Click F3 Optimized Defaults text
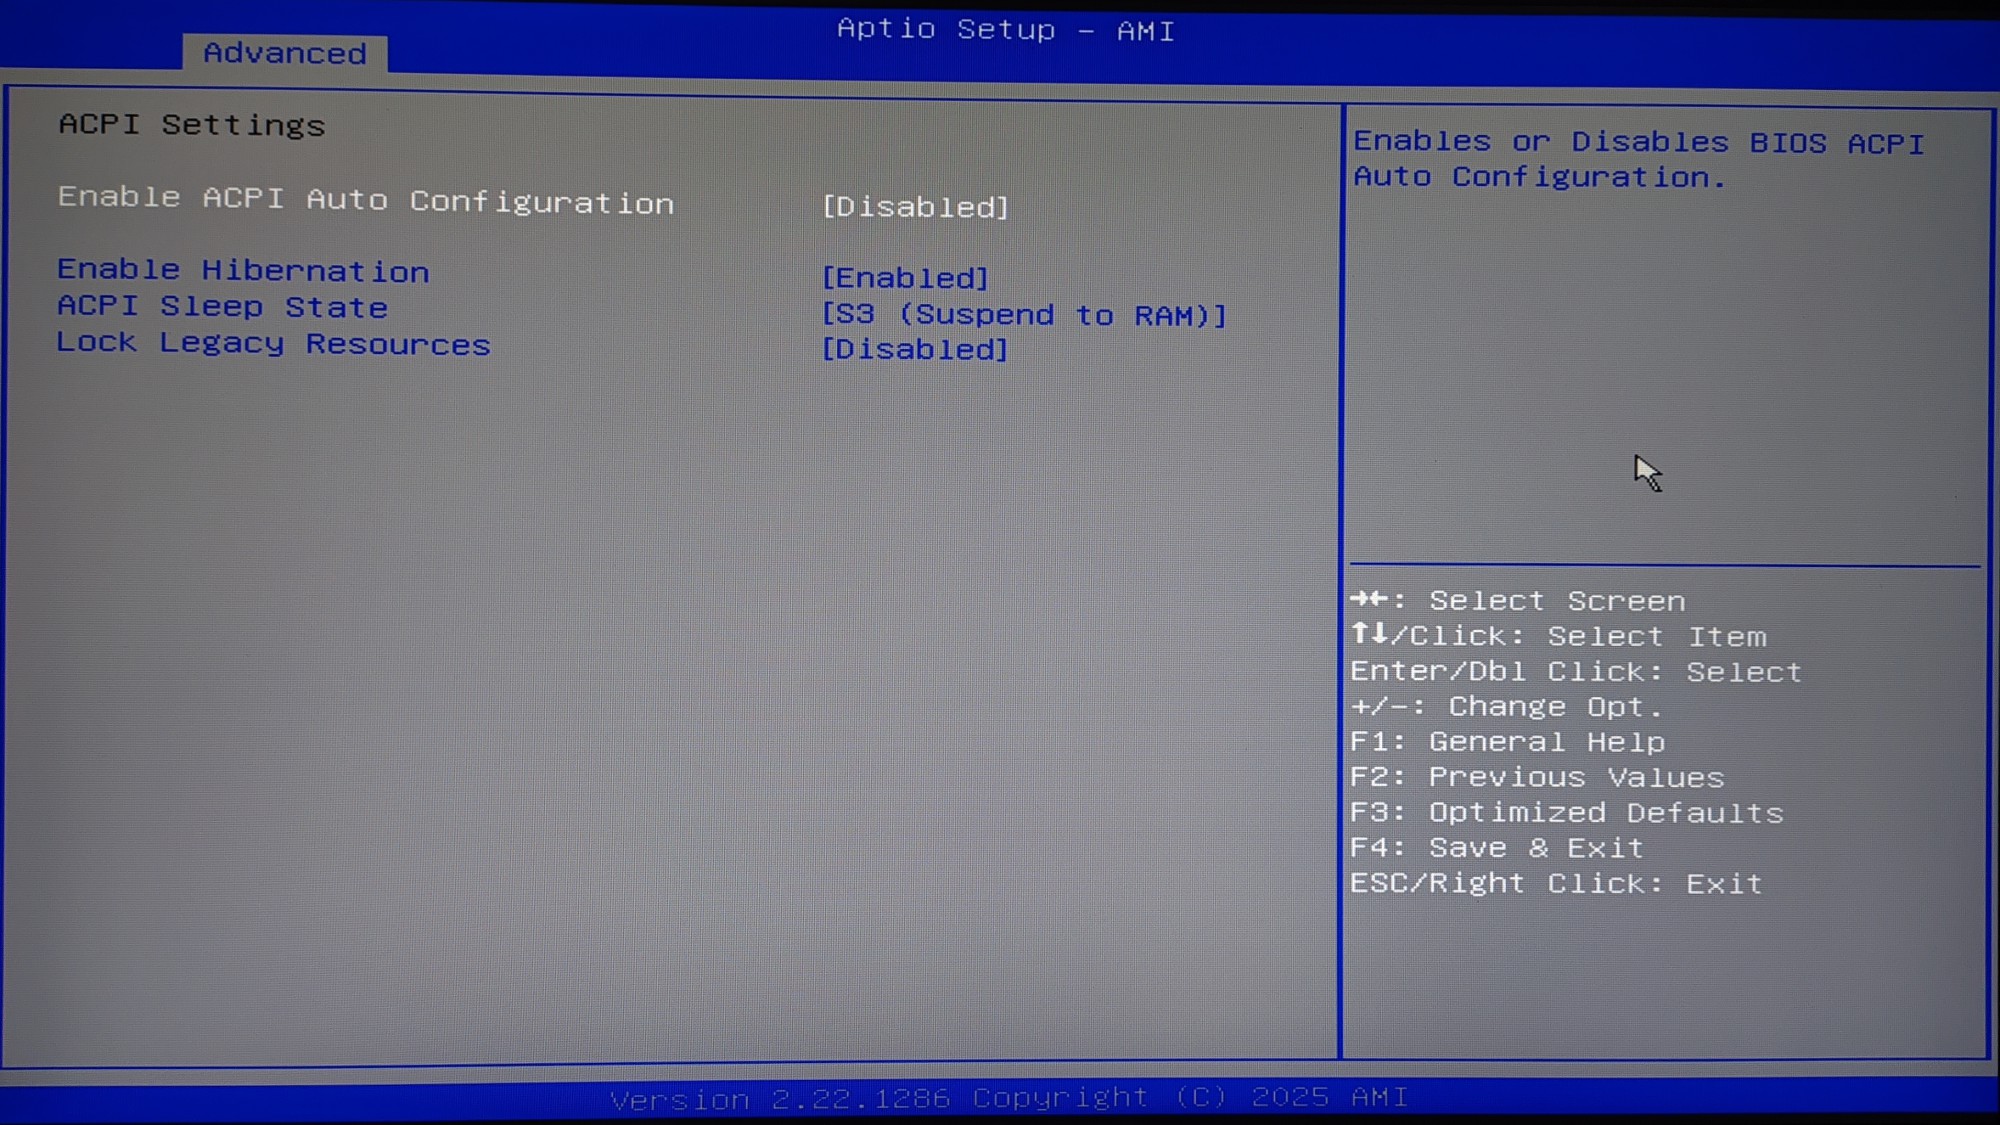 [x=1566, y=813]
